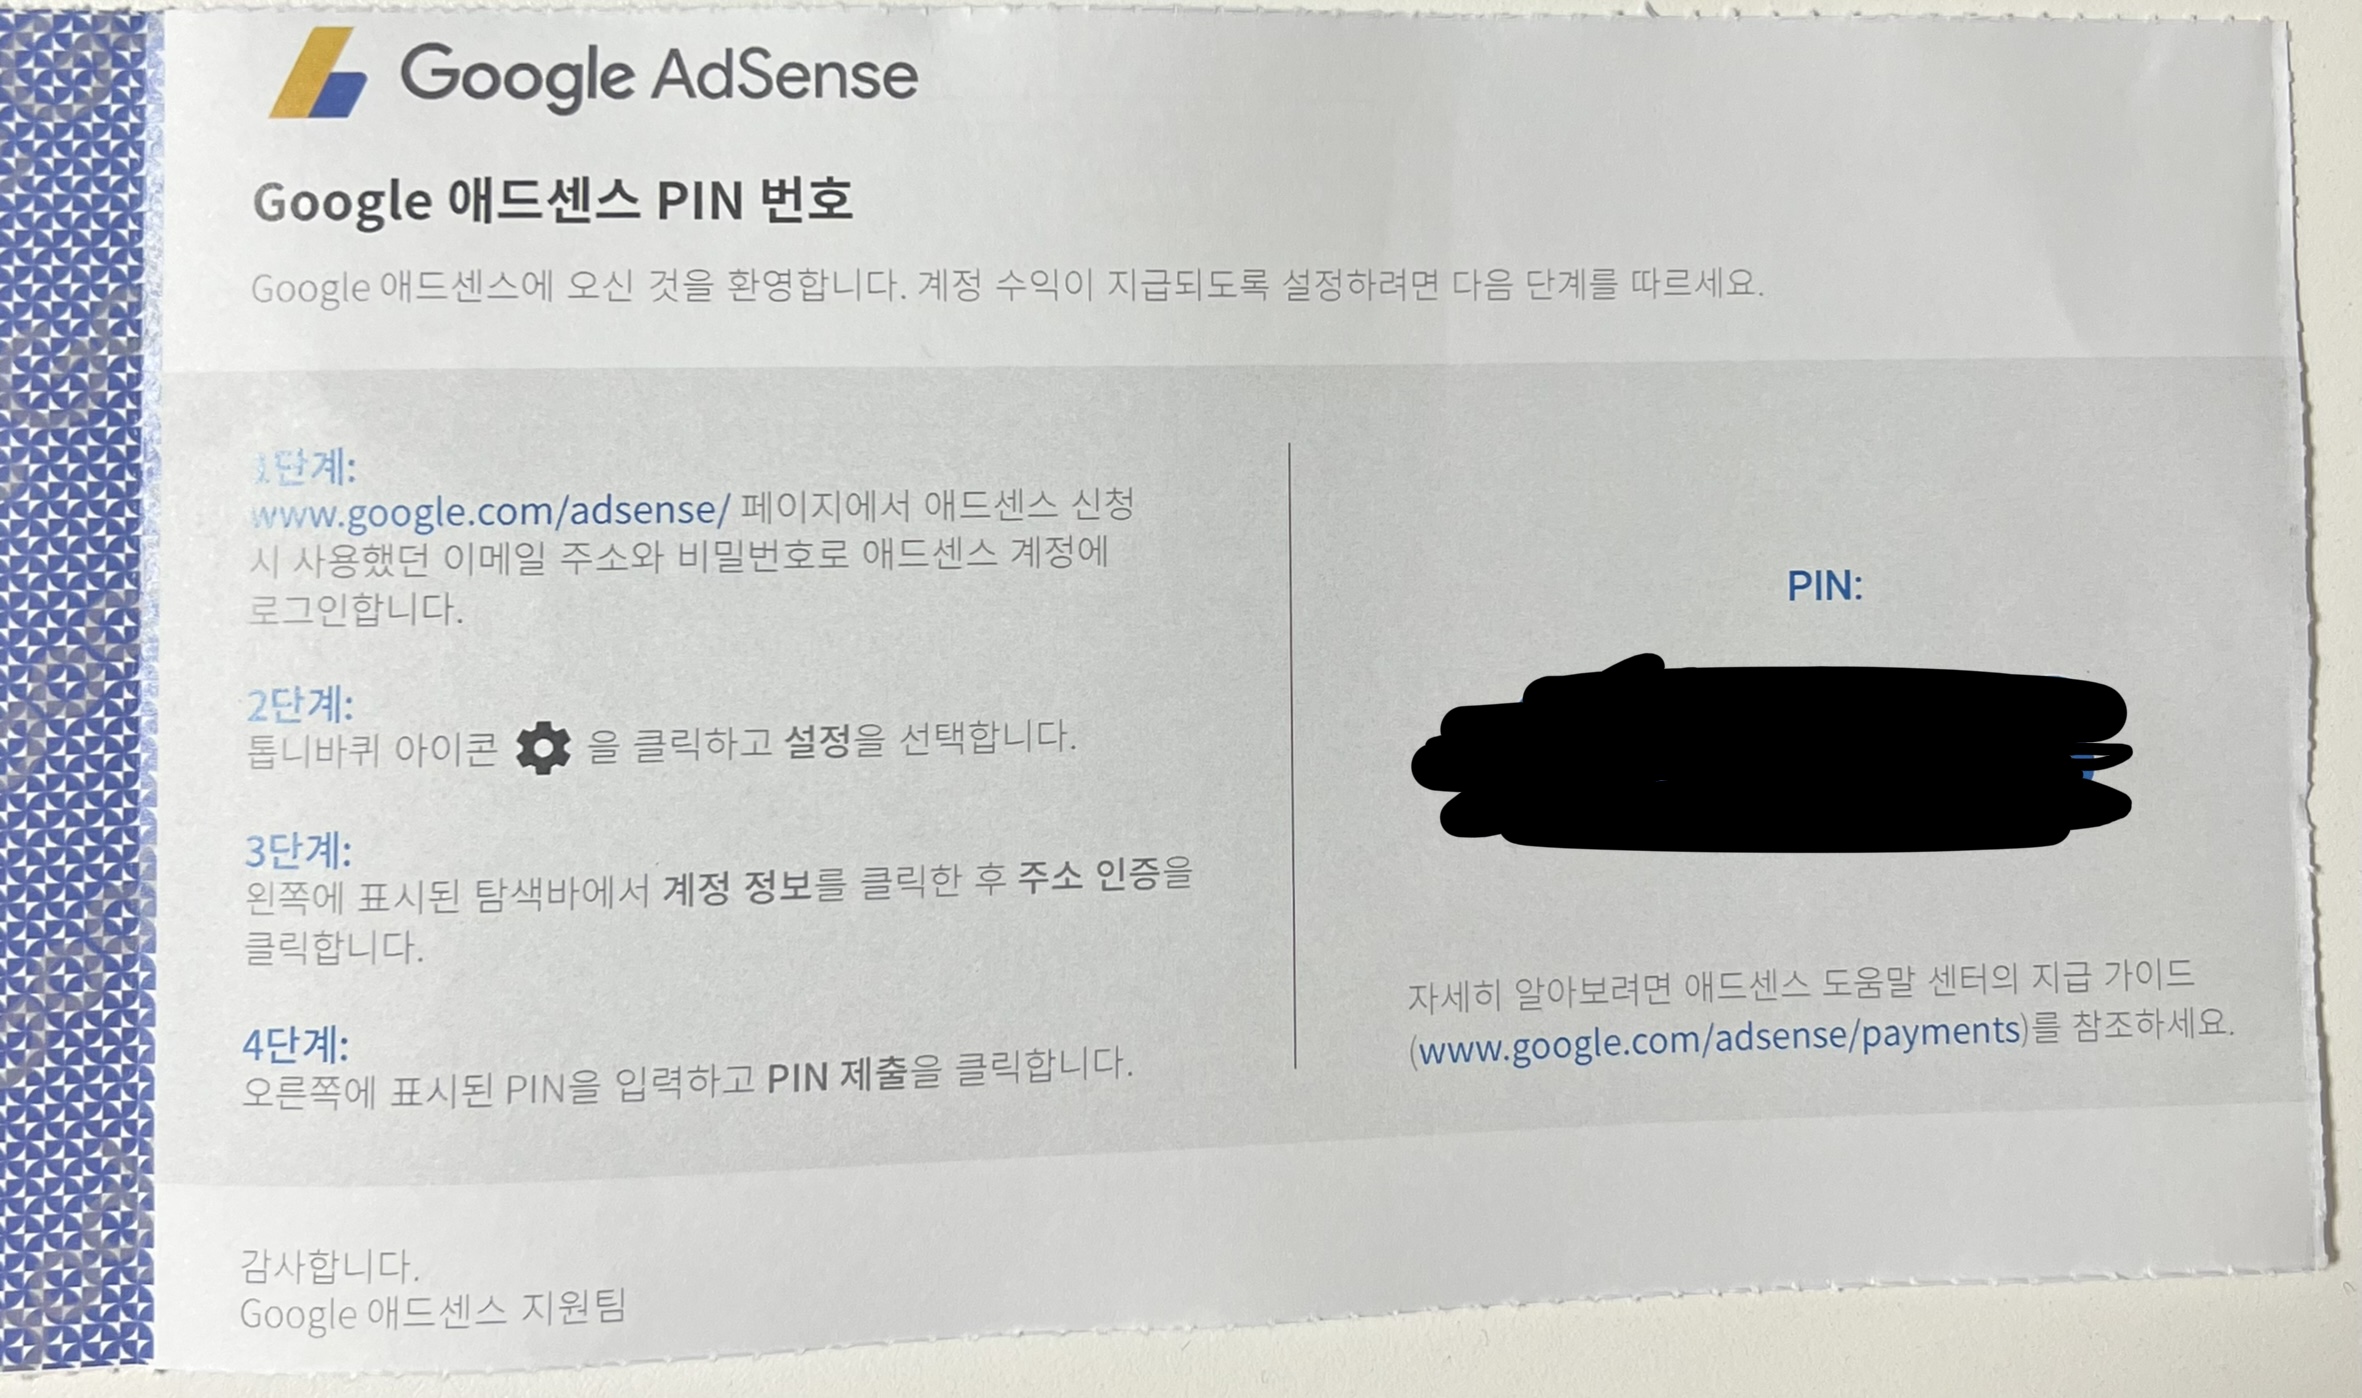Open the www.google.com/adsense/ link
The width and height of the screenshot is (2362, 1398).
click(x=490, y=512)
